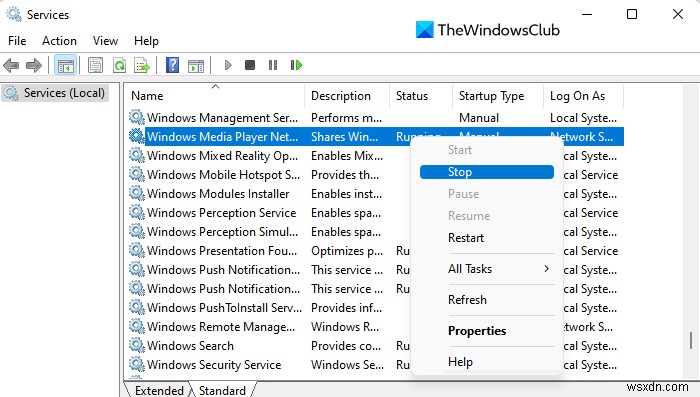Image resolution: width=700 pixels, height=397 pixels.
Task: Click the Export List toolbar icon
Action: coord(142,66)
